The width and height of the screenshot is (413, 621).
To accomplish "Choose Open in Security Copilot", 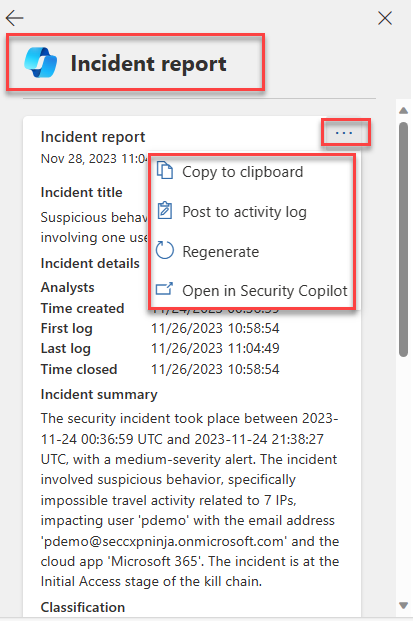I will pyautogui.click(x=265, y=291).
